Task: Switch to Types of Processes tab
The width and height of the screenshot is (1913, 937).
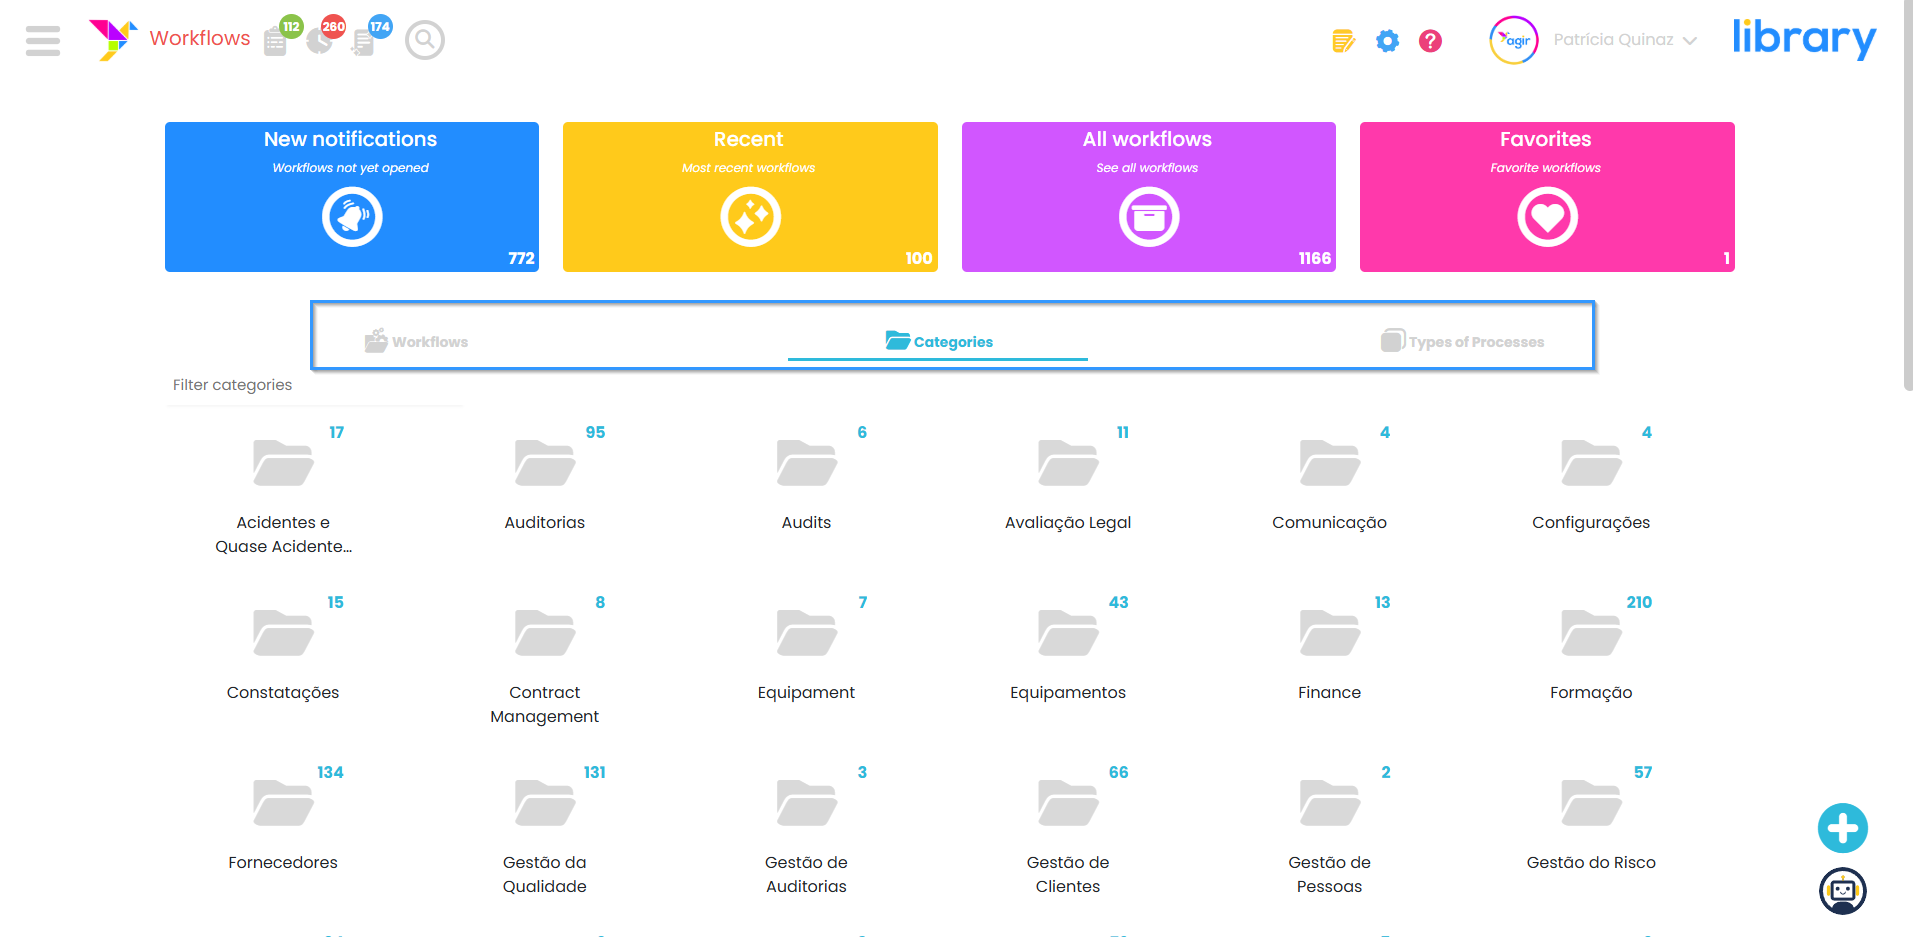Action: click(1462, 341)
